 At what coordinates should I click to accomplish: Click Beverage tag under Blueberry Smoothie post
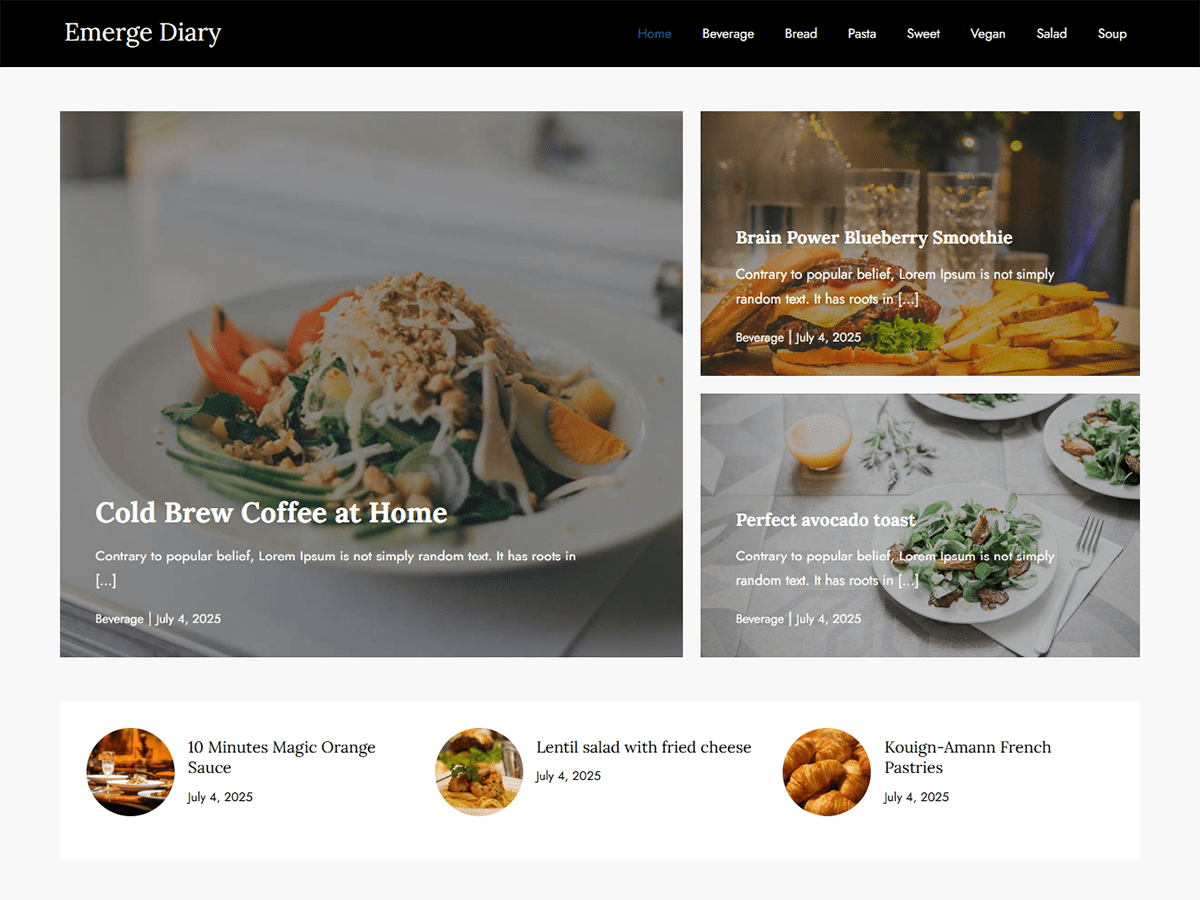759,337
